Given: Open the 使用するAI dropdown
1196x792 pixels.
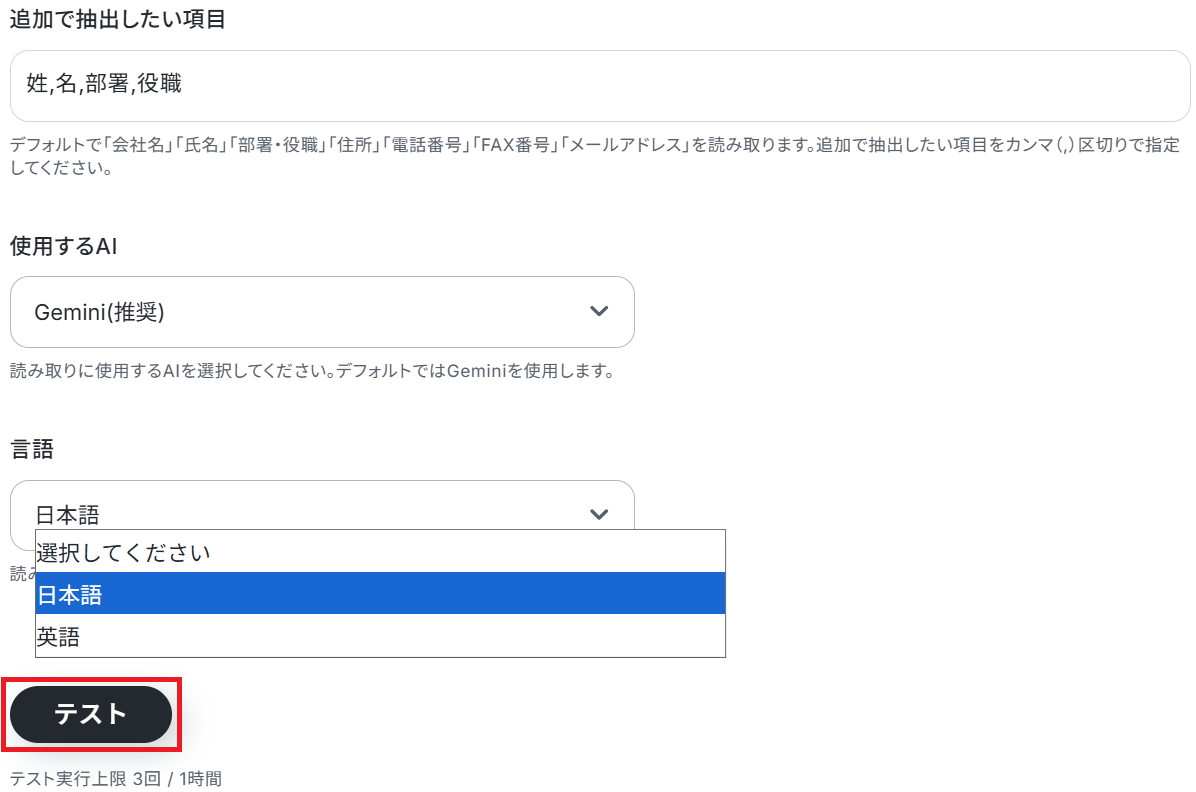Looking at the screenshot, I should point(321,312).
